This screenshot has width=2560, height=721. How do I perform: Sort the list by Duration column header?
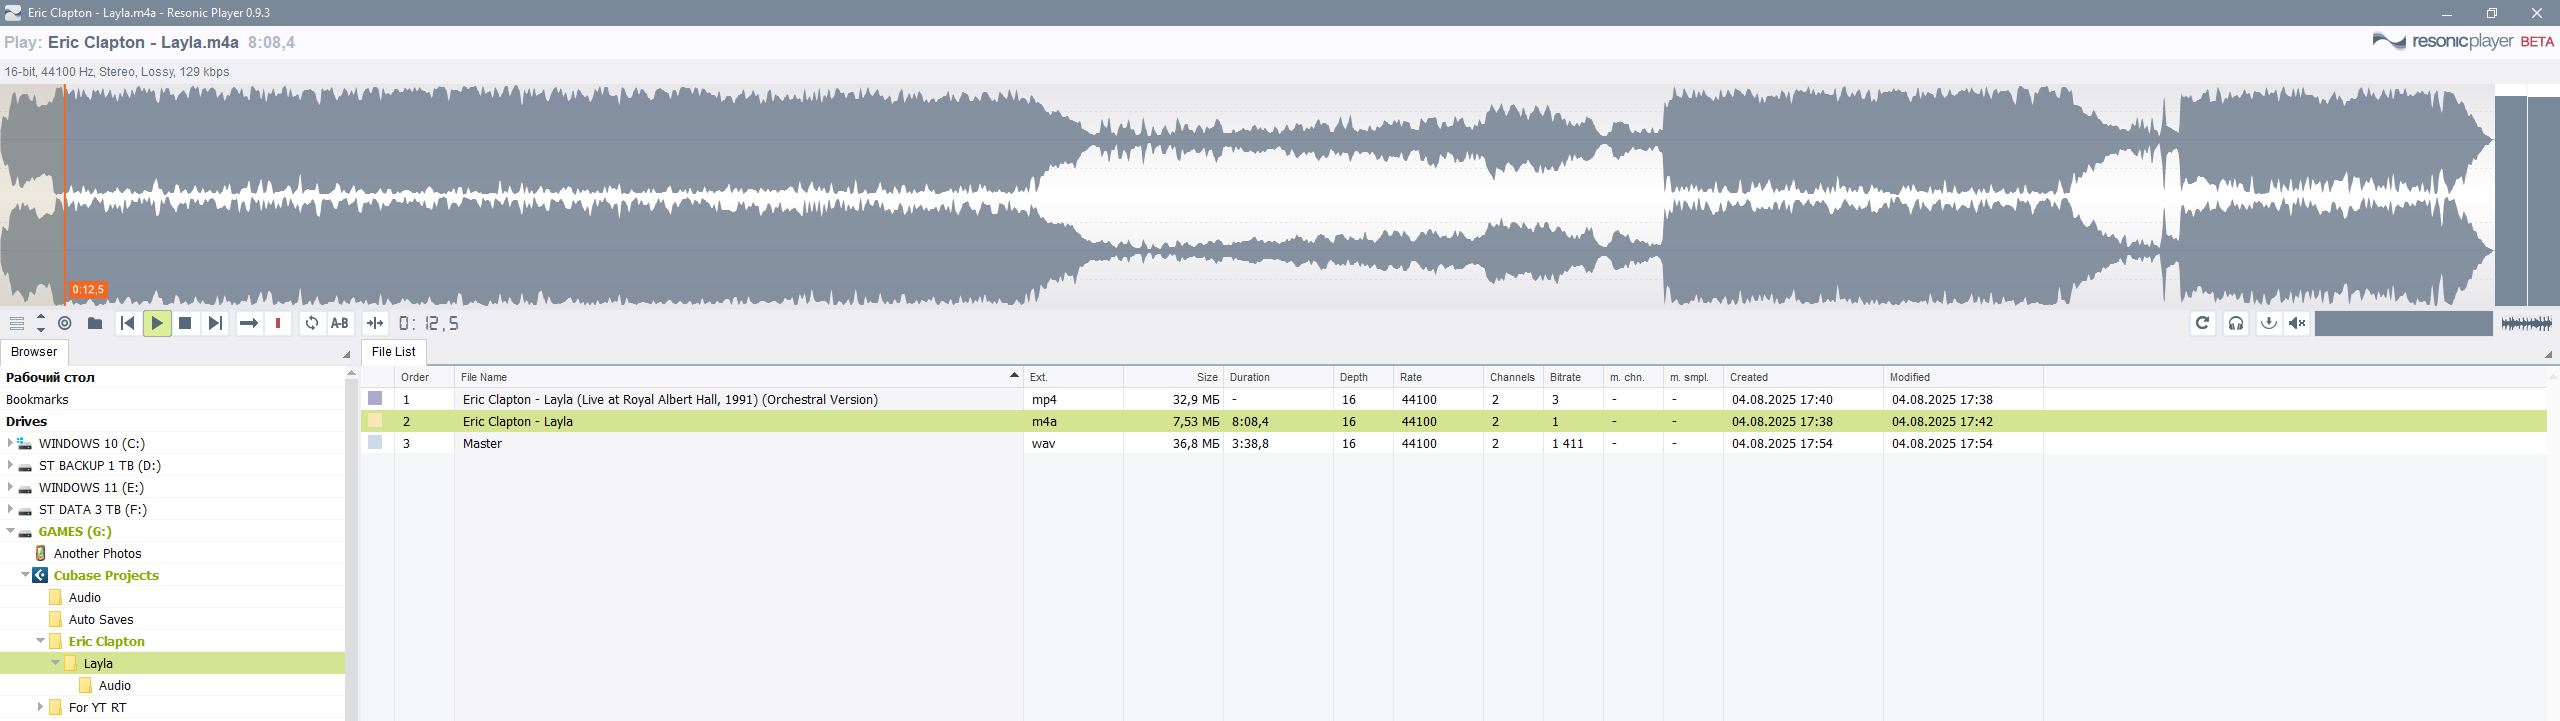click(x=1250, y=377)
